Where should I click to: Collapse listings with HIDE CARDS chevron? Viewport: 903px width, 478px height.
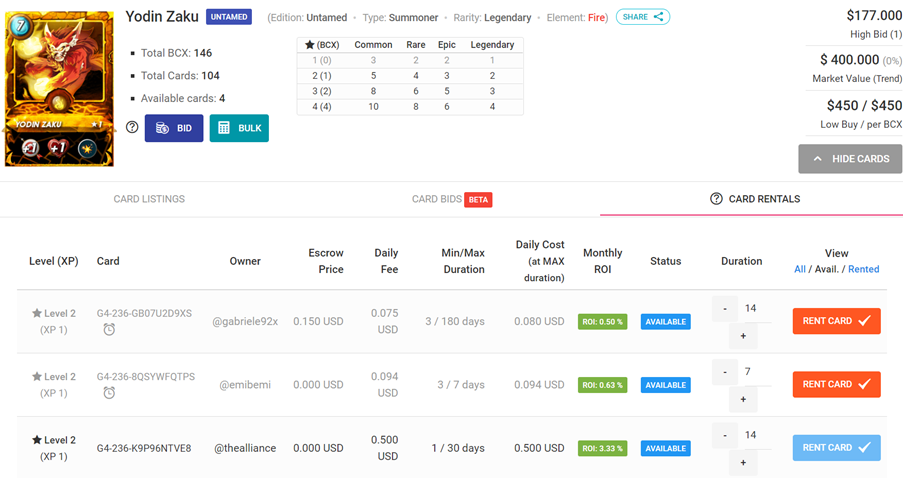click(817, 159)
